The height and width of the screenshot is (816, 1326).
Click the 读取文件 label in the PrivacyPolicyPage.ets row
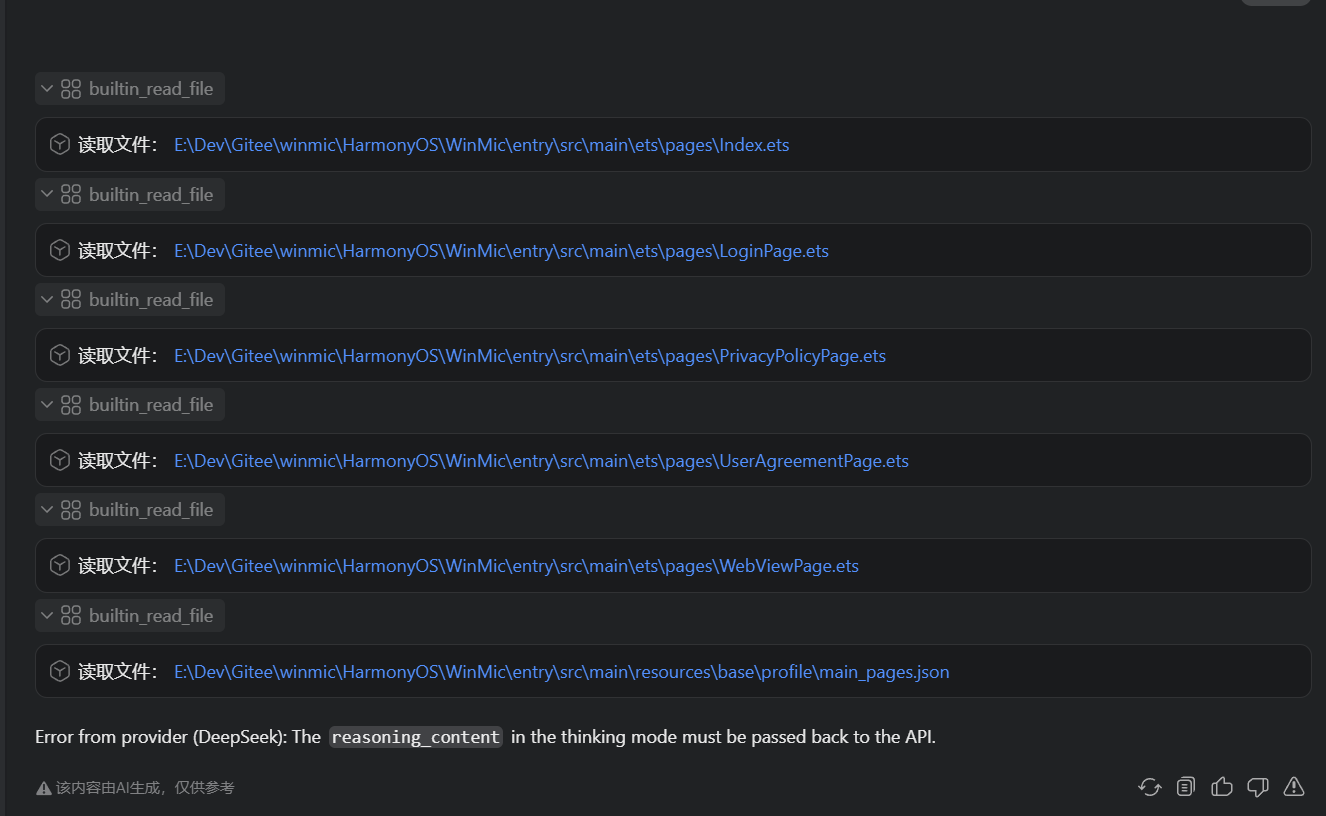(x=118, y=355)
